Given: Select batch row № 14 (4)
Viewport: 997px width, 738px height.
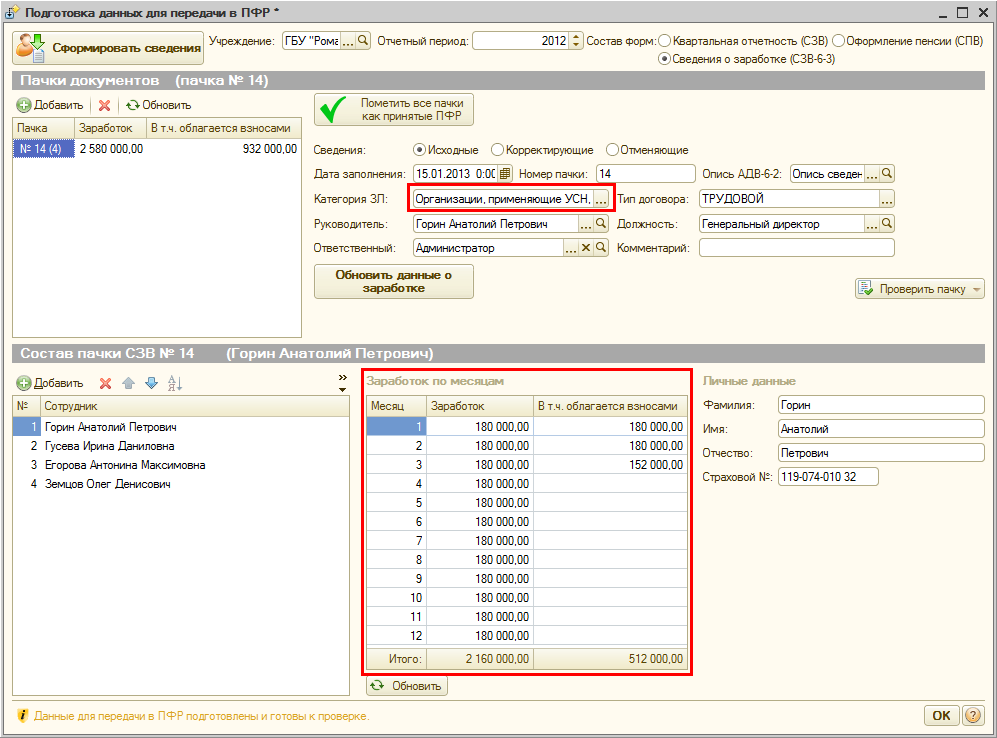Looking at the screenshot, I should [x=40, y=149].
